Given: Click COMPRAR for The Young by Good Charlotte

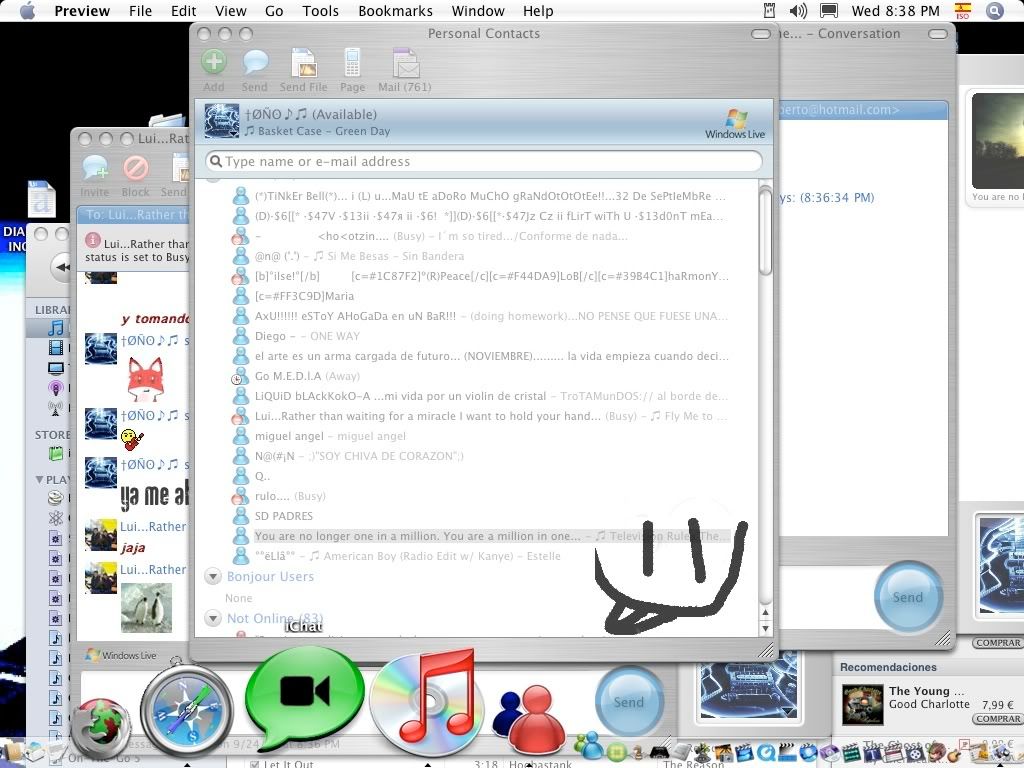Looking at the screenshot, I should click(998, 718).
